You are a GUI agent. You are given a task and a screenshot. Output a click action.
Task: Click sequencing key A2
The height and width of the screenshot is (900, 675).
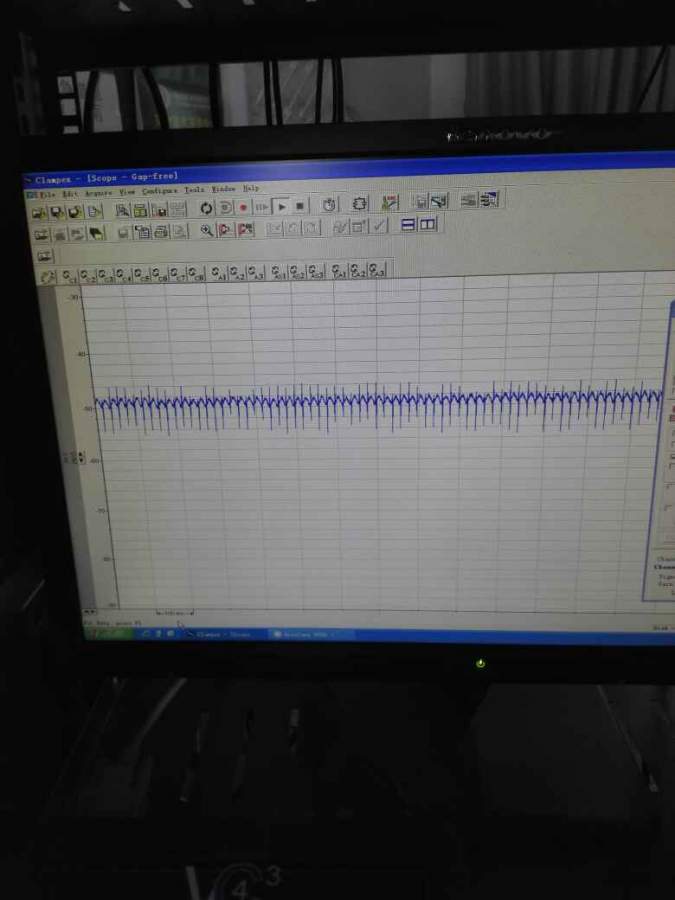(236, 271)
